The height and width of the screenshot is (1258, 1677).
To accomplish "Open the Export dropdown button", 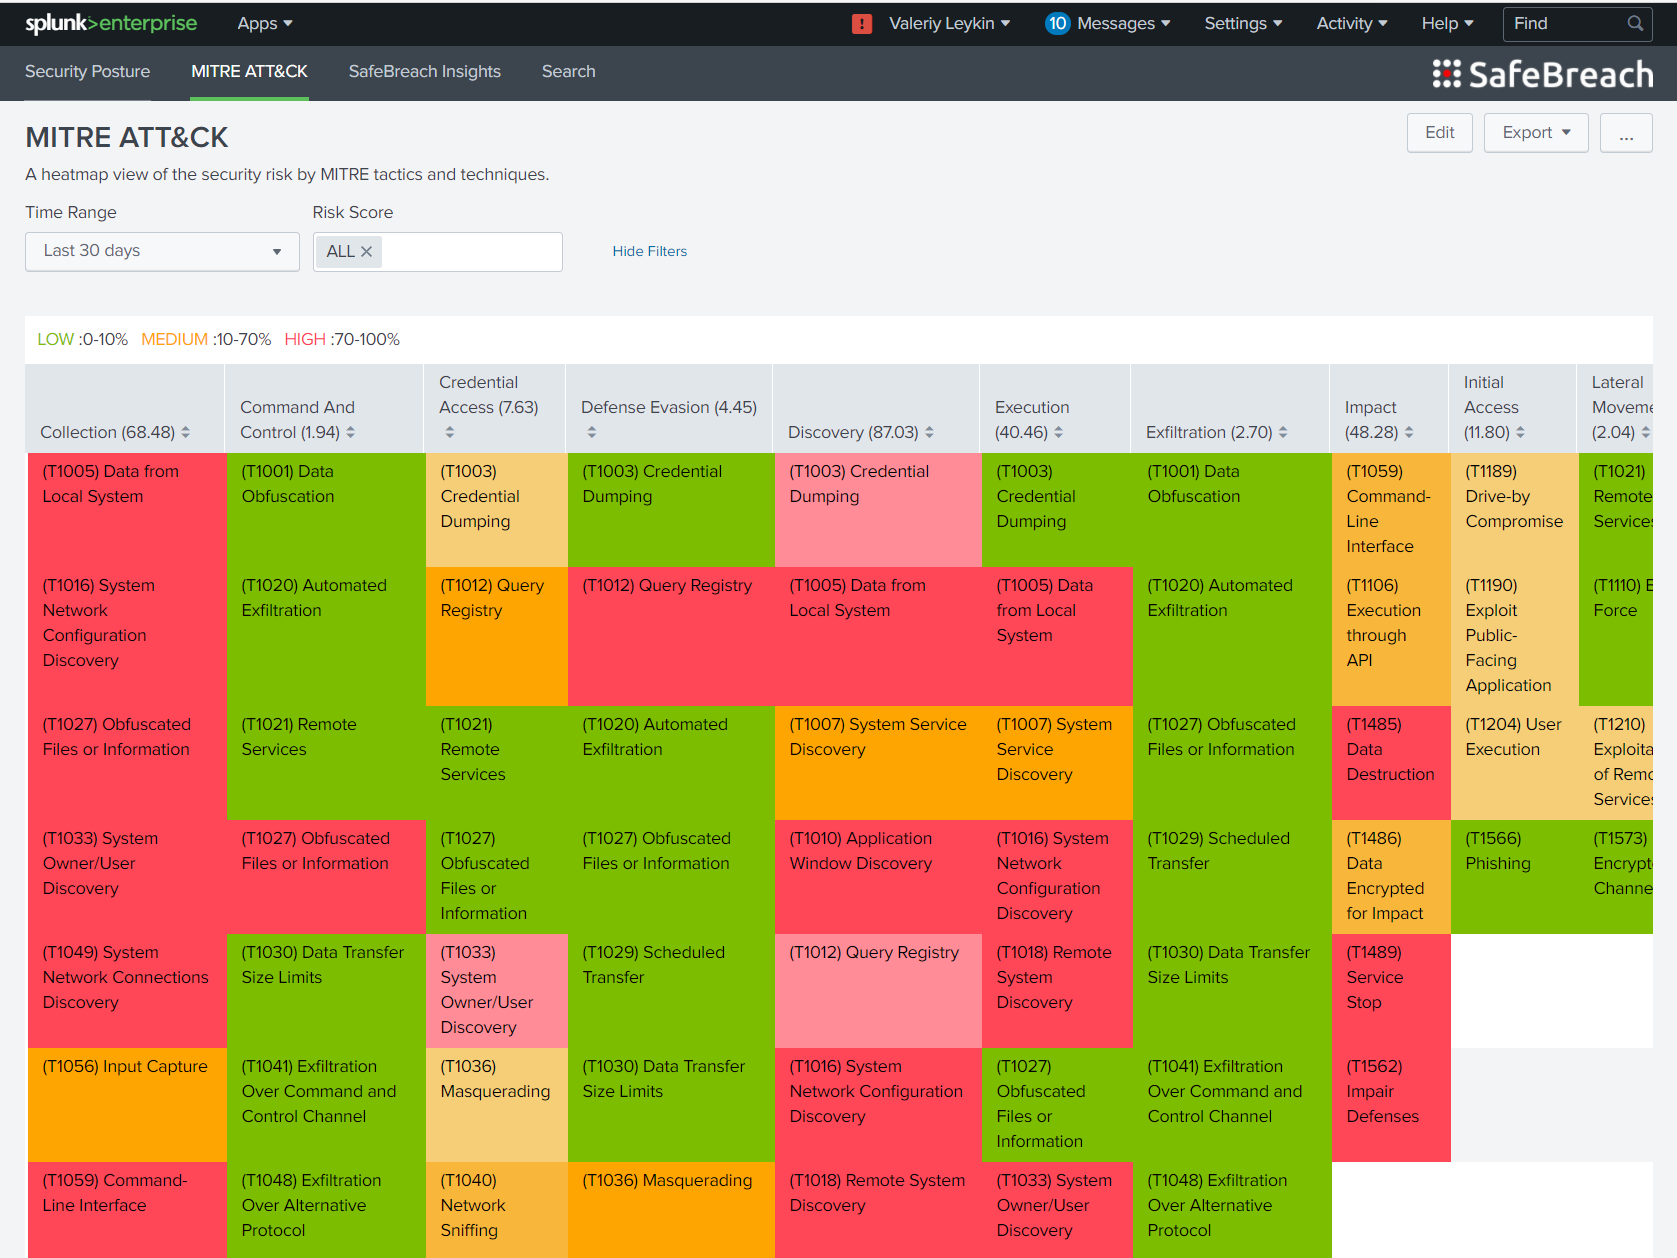I will click(x=1536, y=132).
